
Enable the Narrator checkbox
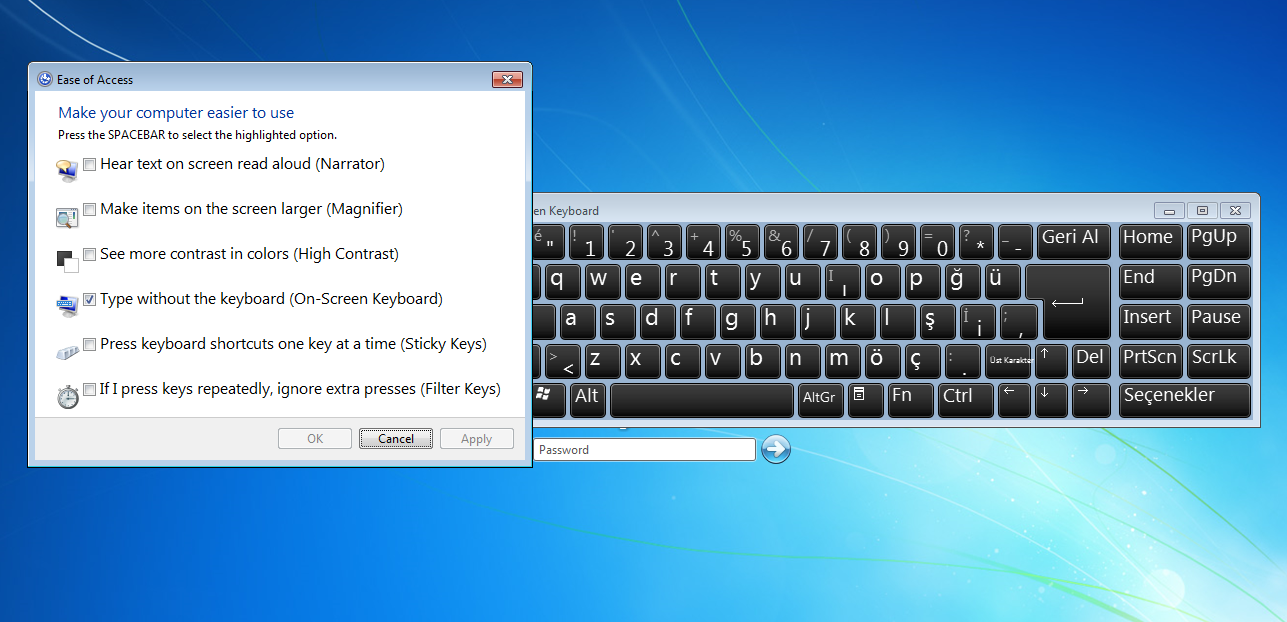90,164
